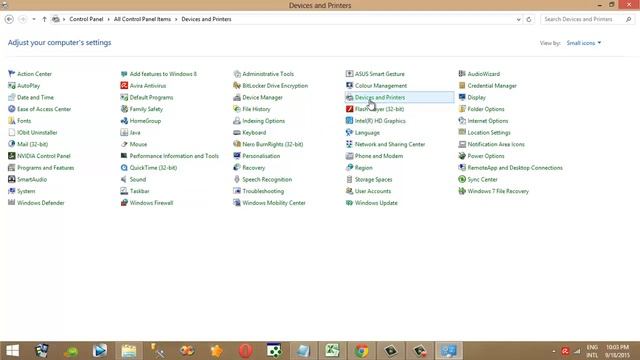Viewport: 640px width, 360px height.
Task: Click the Date and Time icon
Action: click(11, 97)
